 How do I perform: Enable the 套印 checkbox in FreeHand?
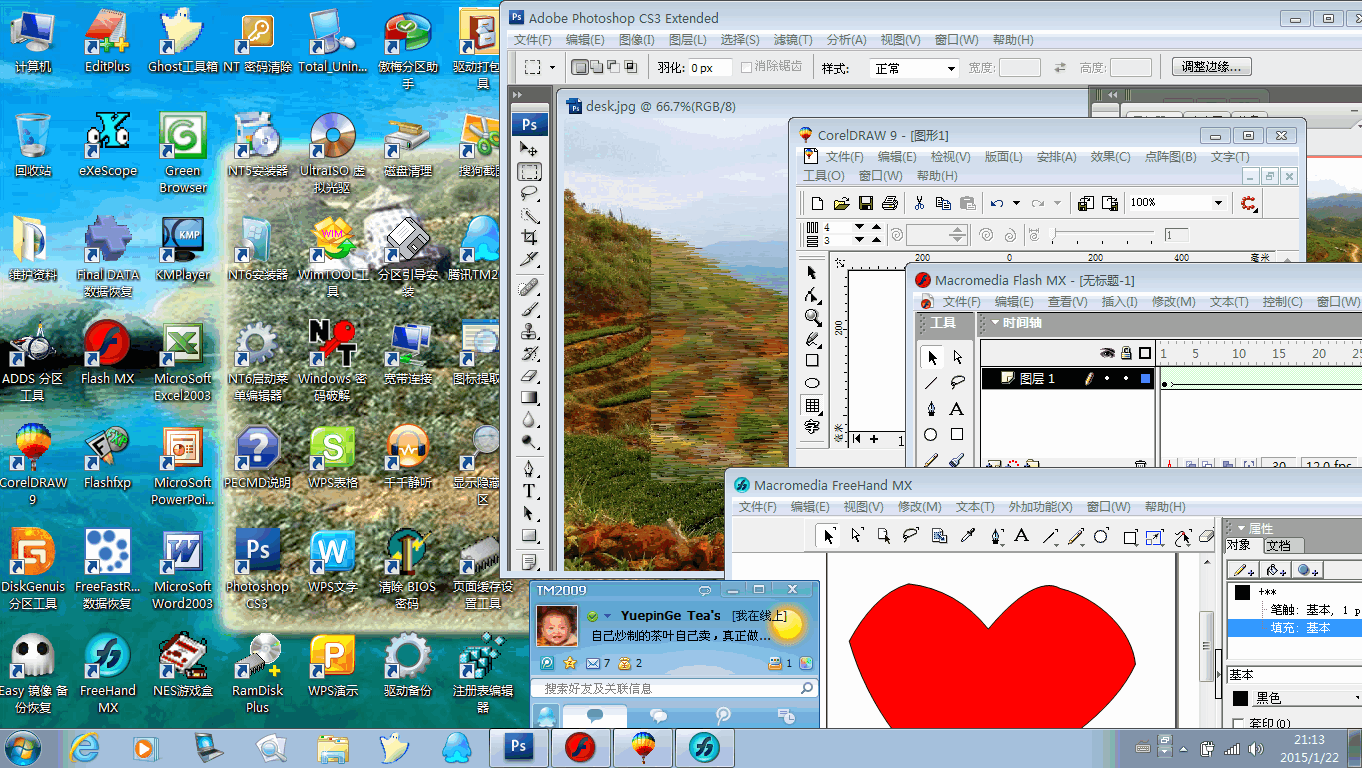pos(1238,723)
